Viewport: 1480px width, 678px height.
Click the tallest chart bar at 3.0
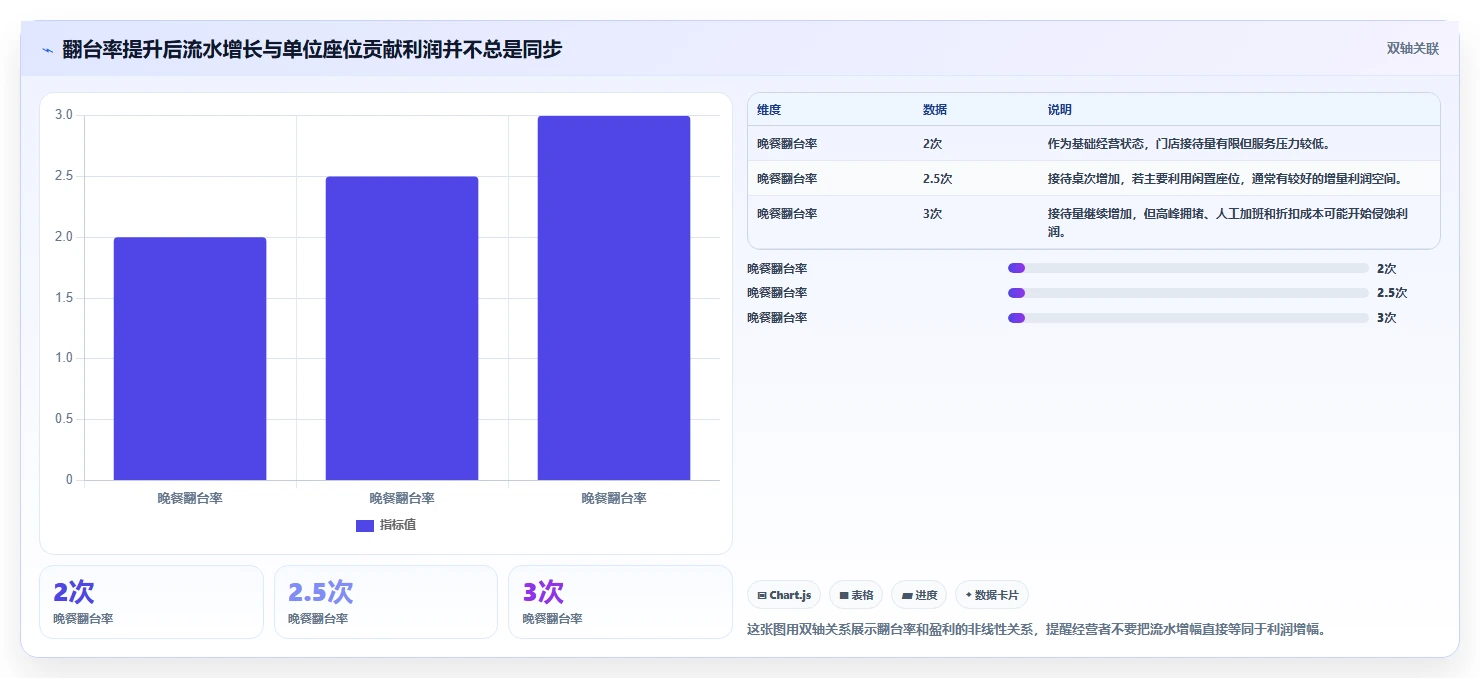point(614,298)
